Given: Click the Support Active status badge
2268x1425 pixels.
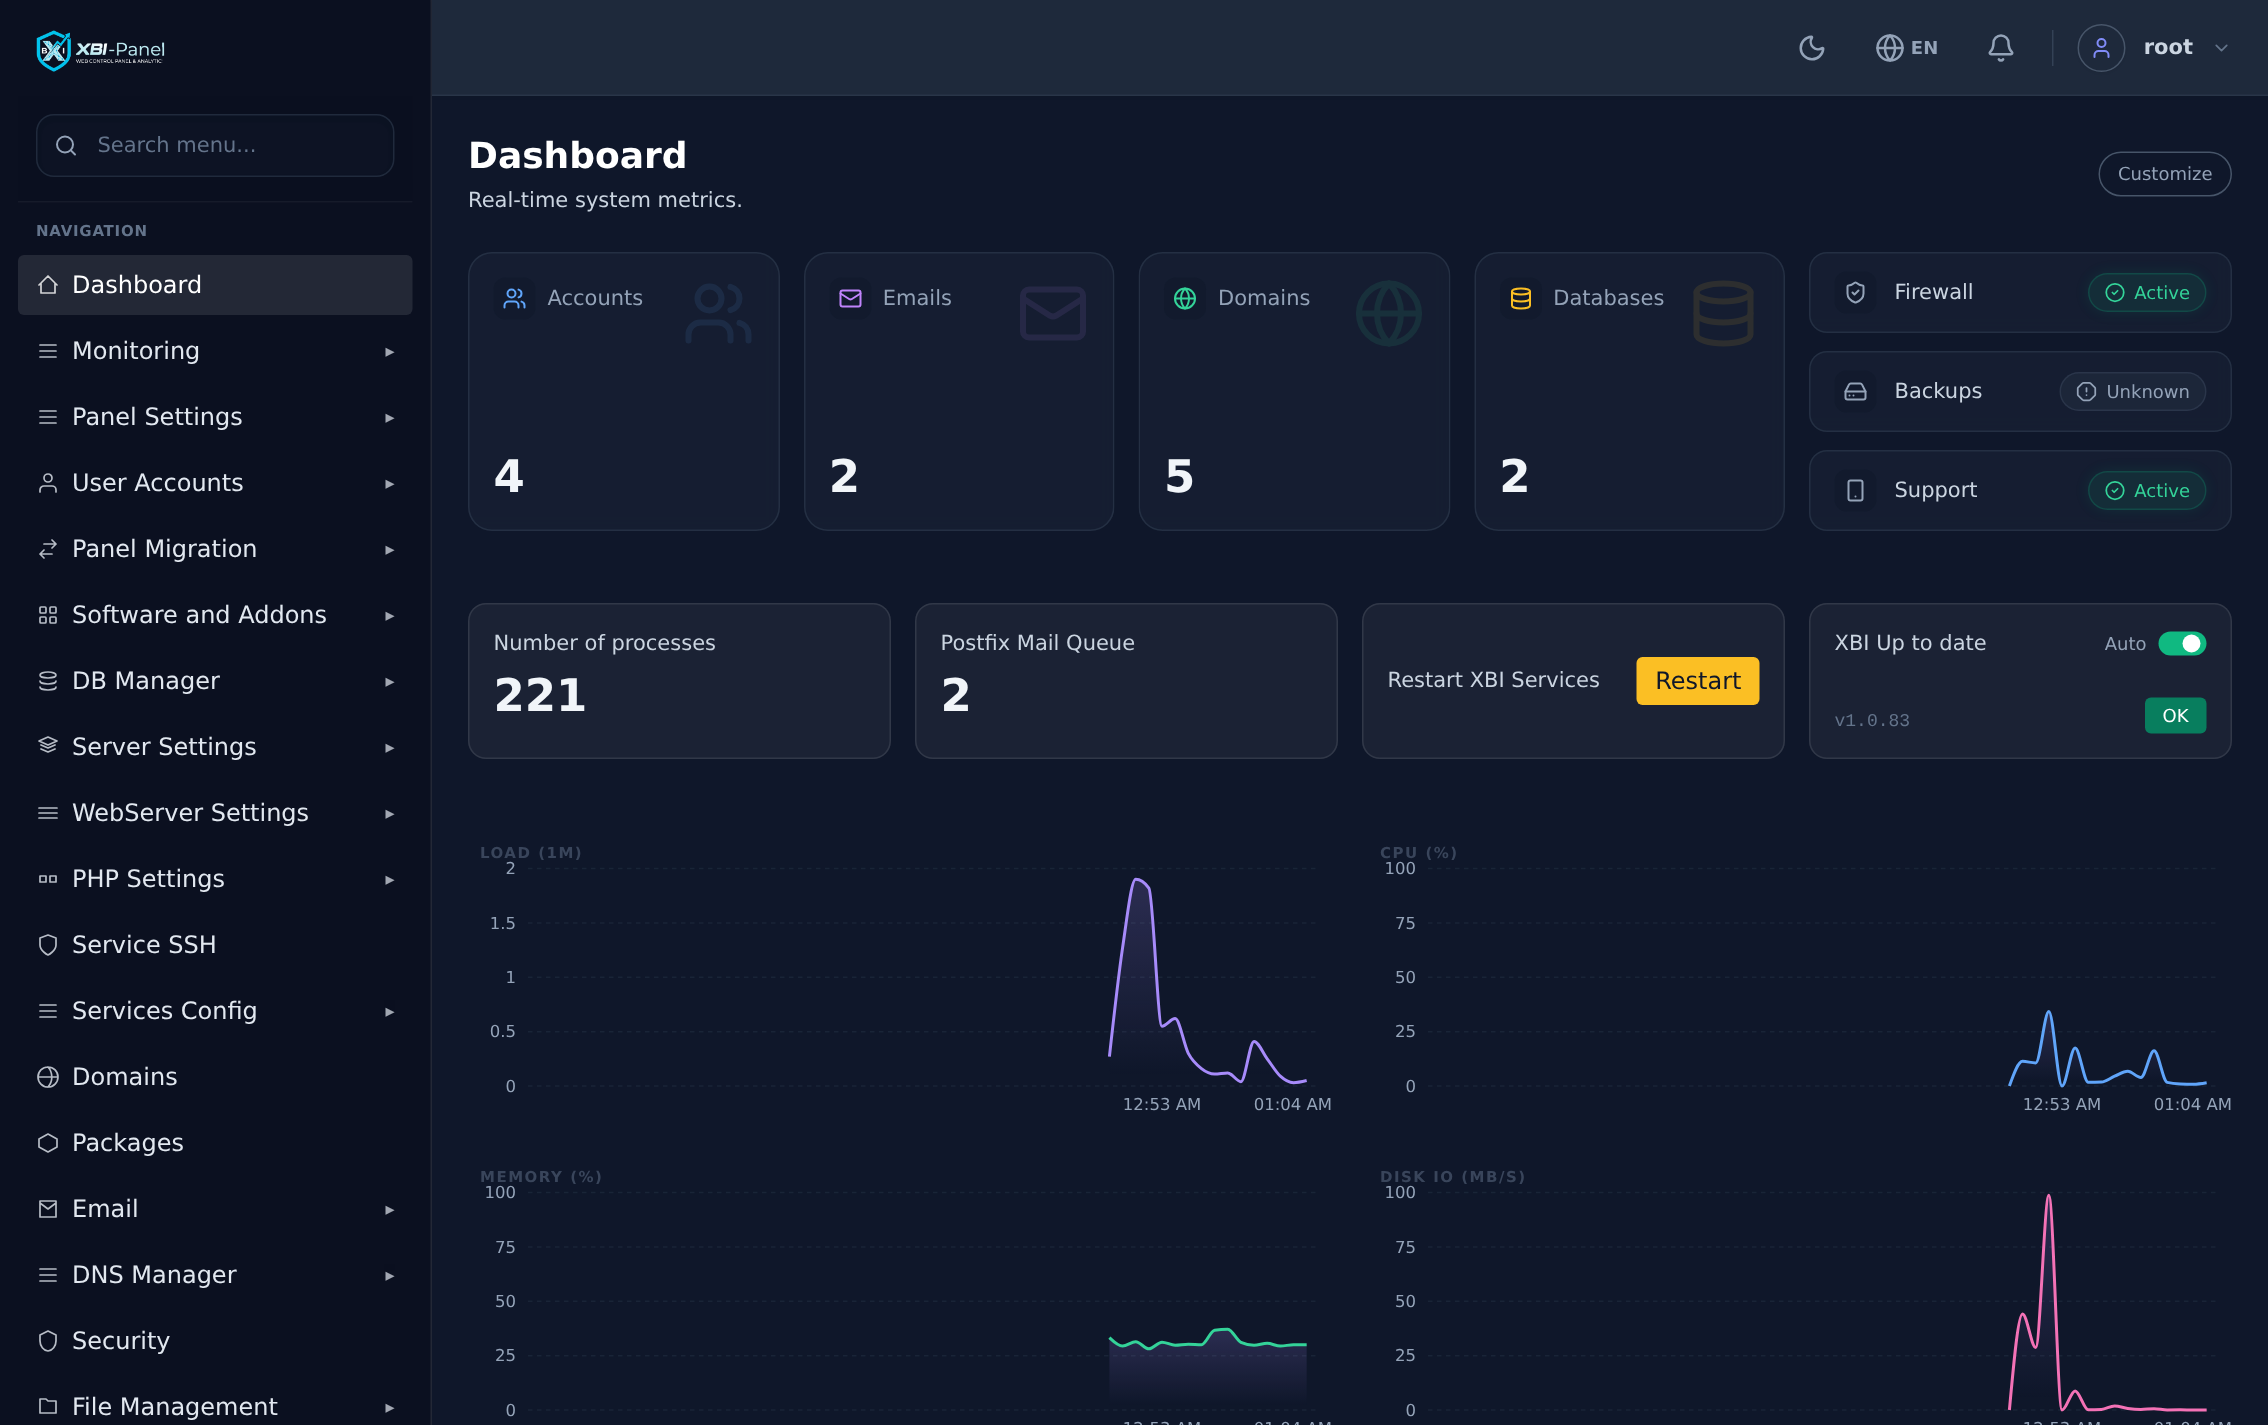Looking at the screenshot, I should (x=2147, y=490).
